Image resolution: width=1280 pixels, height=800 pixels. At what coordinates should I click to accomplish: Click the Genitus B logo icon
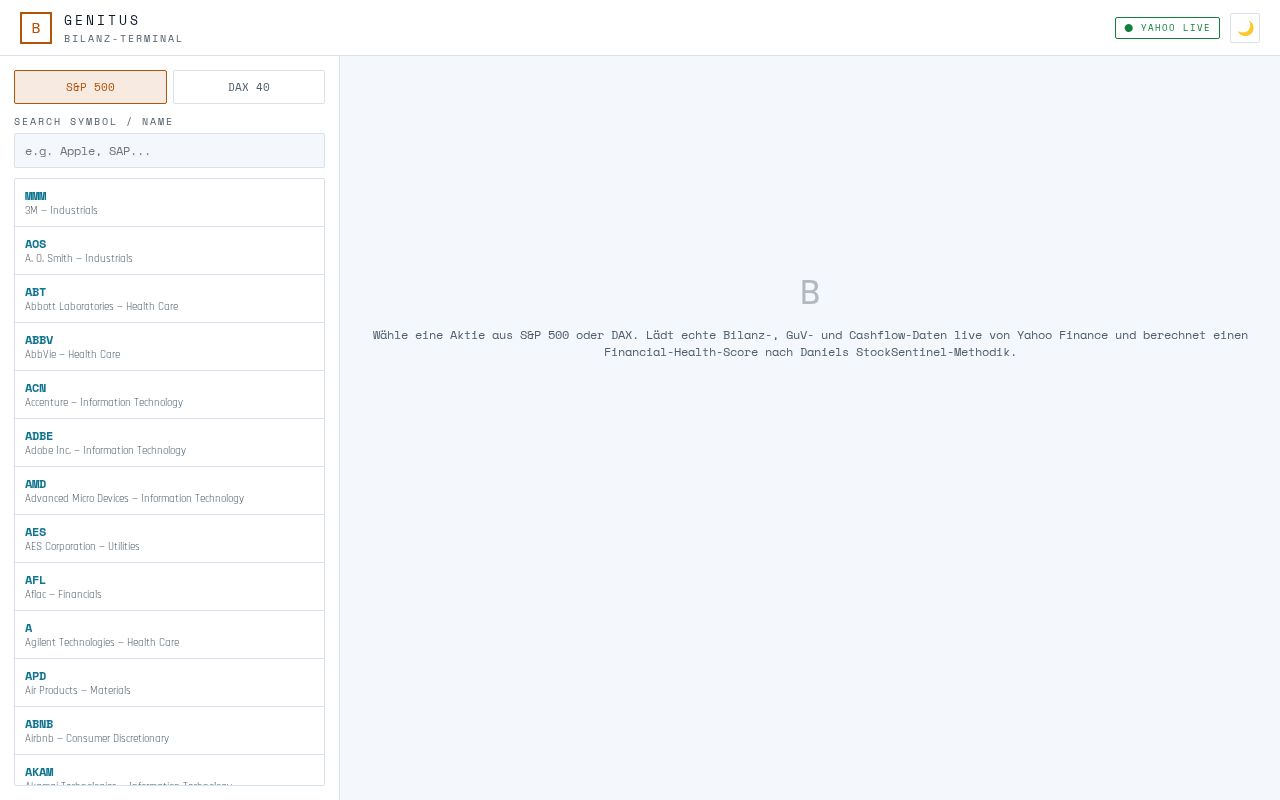(36, 28)
